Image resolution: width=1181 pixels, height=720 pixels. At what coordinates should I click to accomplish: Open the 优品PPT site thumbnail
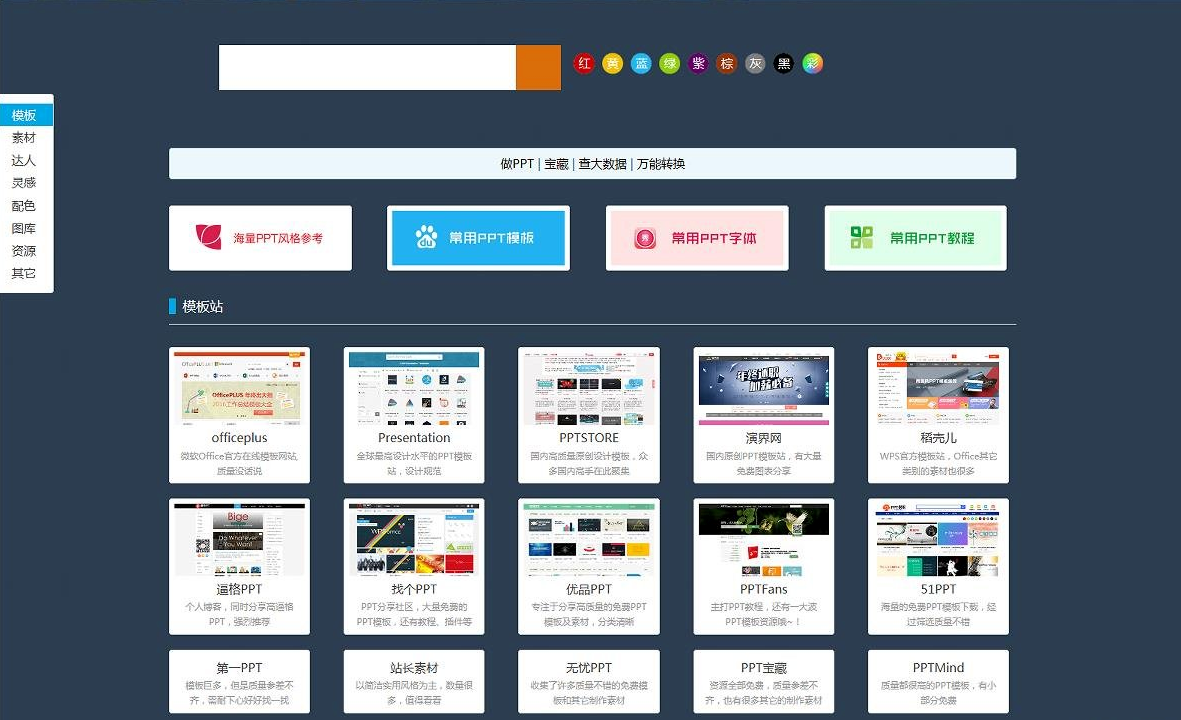(589, 539)
